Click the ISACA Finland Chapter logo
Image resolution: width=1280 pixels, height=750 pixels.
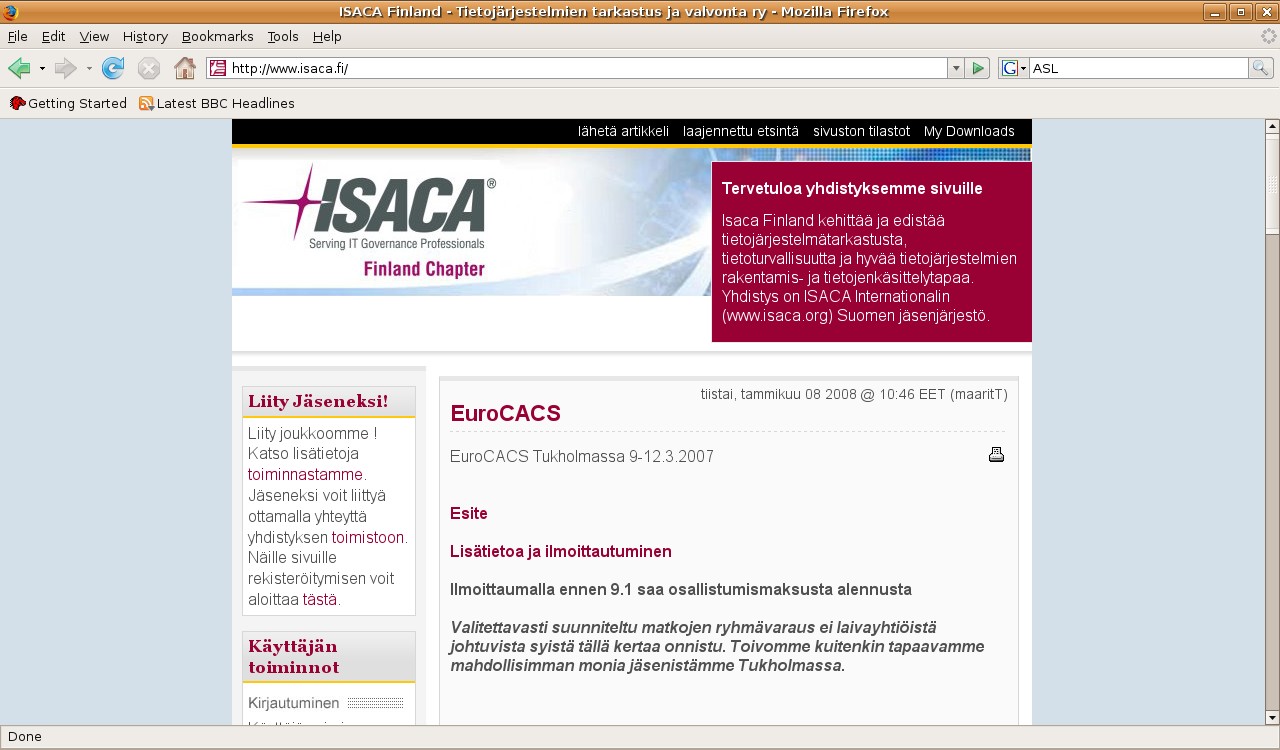pyautogui.click(x=370, y=222)
